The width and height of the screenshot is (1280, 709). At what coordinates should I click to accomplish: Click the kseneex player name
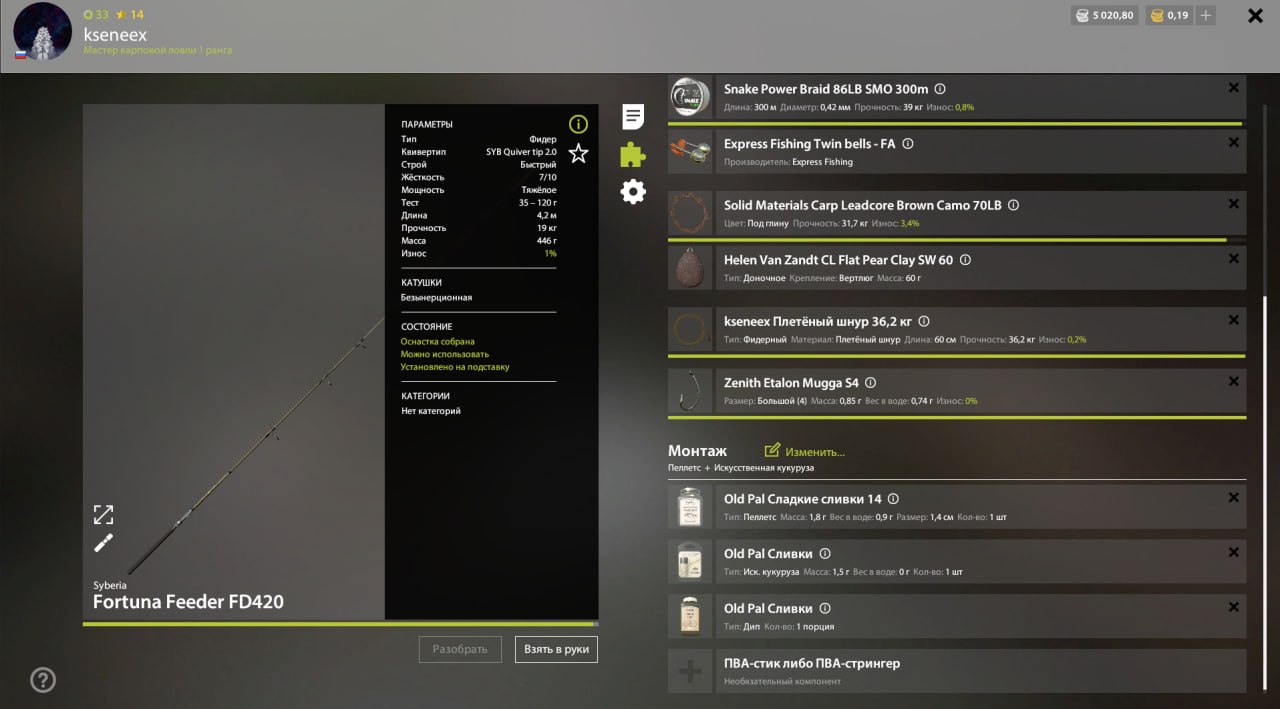pos(115,34)
